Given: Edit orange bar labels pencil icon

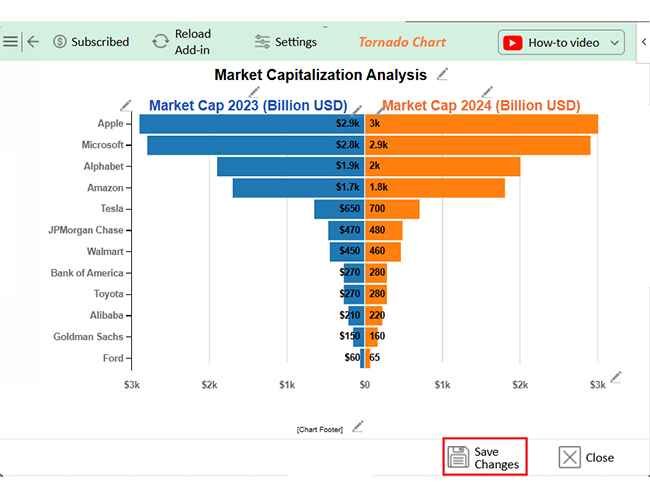Looking at the screenshot, I should coord(380,111).
